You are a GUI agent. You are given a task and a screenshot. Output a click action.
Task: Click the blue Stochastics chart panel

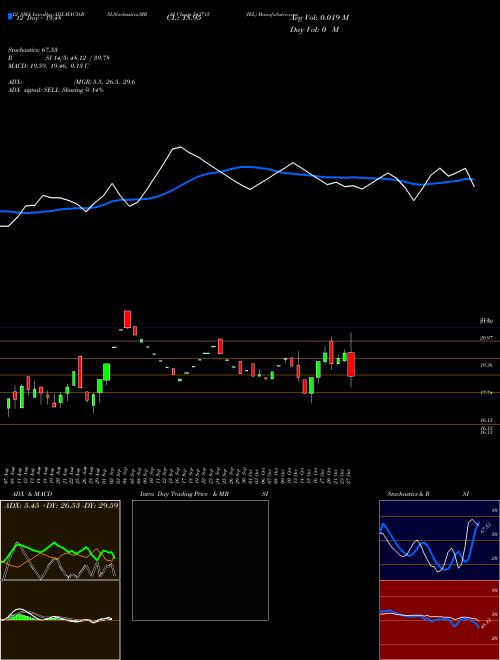click(x=439, y=540)
